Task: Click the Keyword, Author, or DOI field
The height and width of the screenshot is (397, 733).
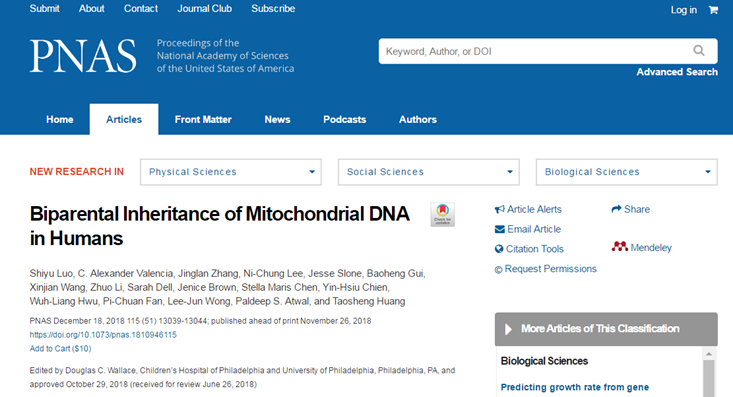Action: click(x=535, y=51)
